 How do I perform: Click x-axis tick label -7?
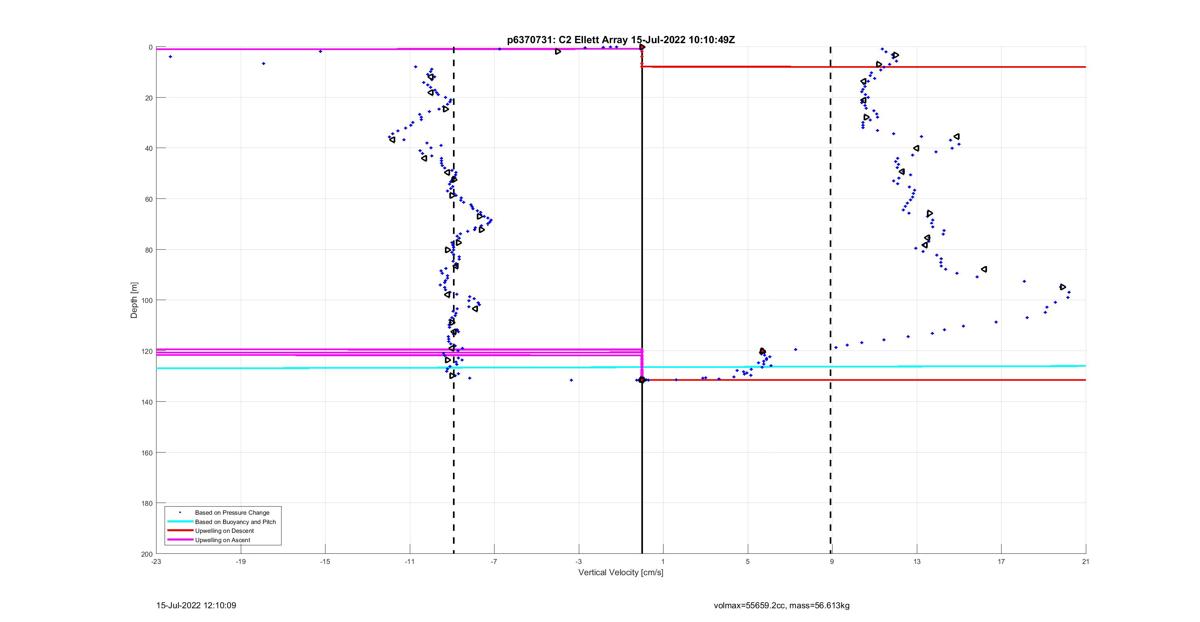pyautogui.click(x=494, y=562)
